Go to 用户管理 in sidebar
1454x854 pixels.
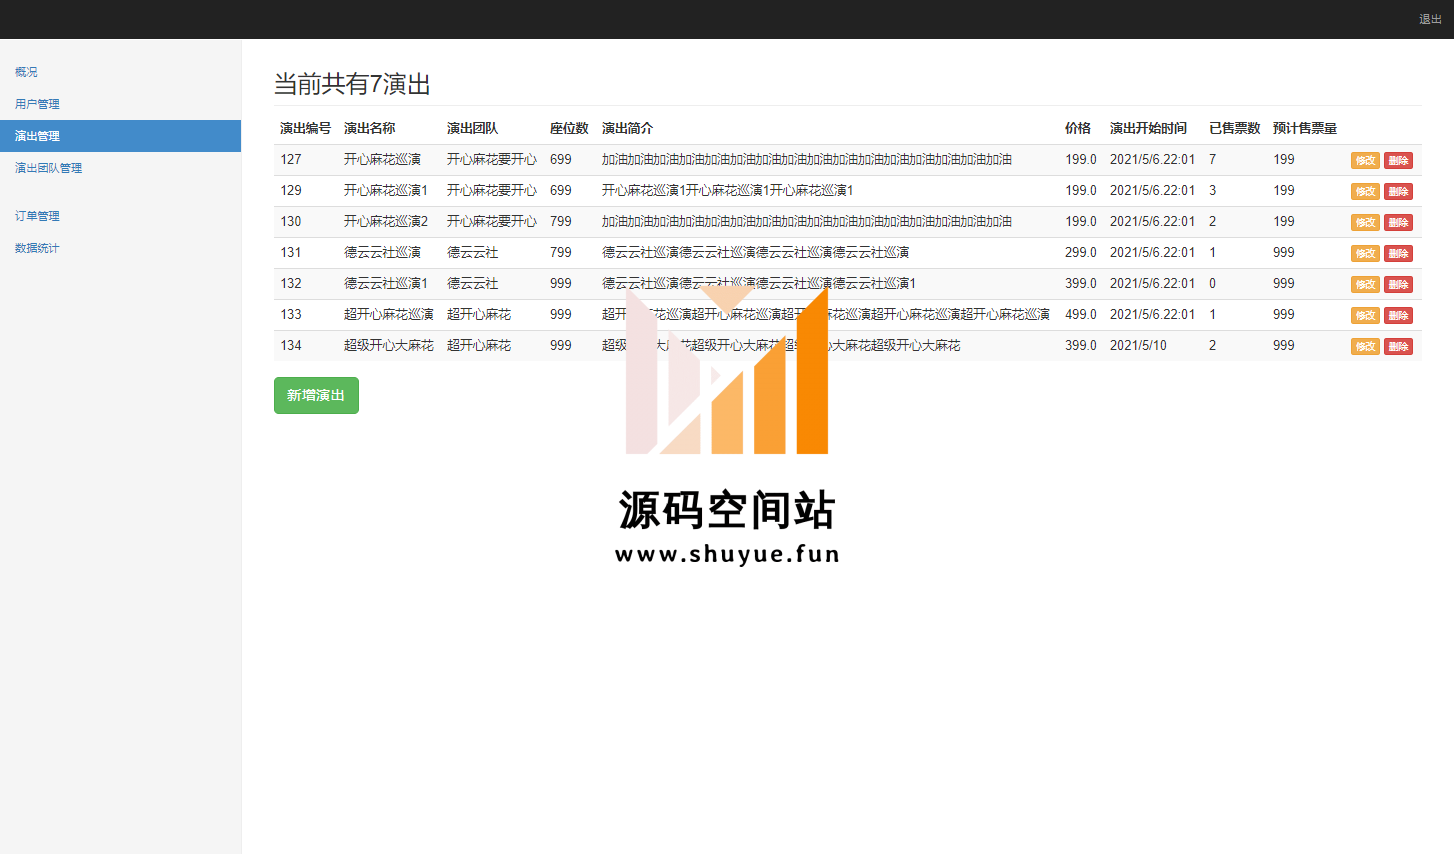point(37,104)
